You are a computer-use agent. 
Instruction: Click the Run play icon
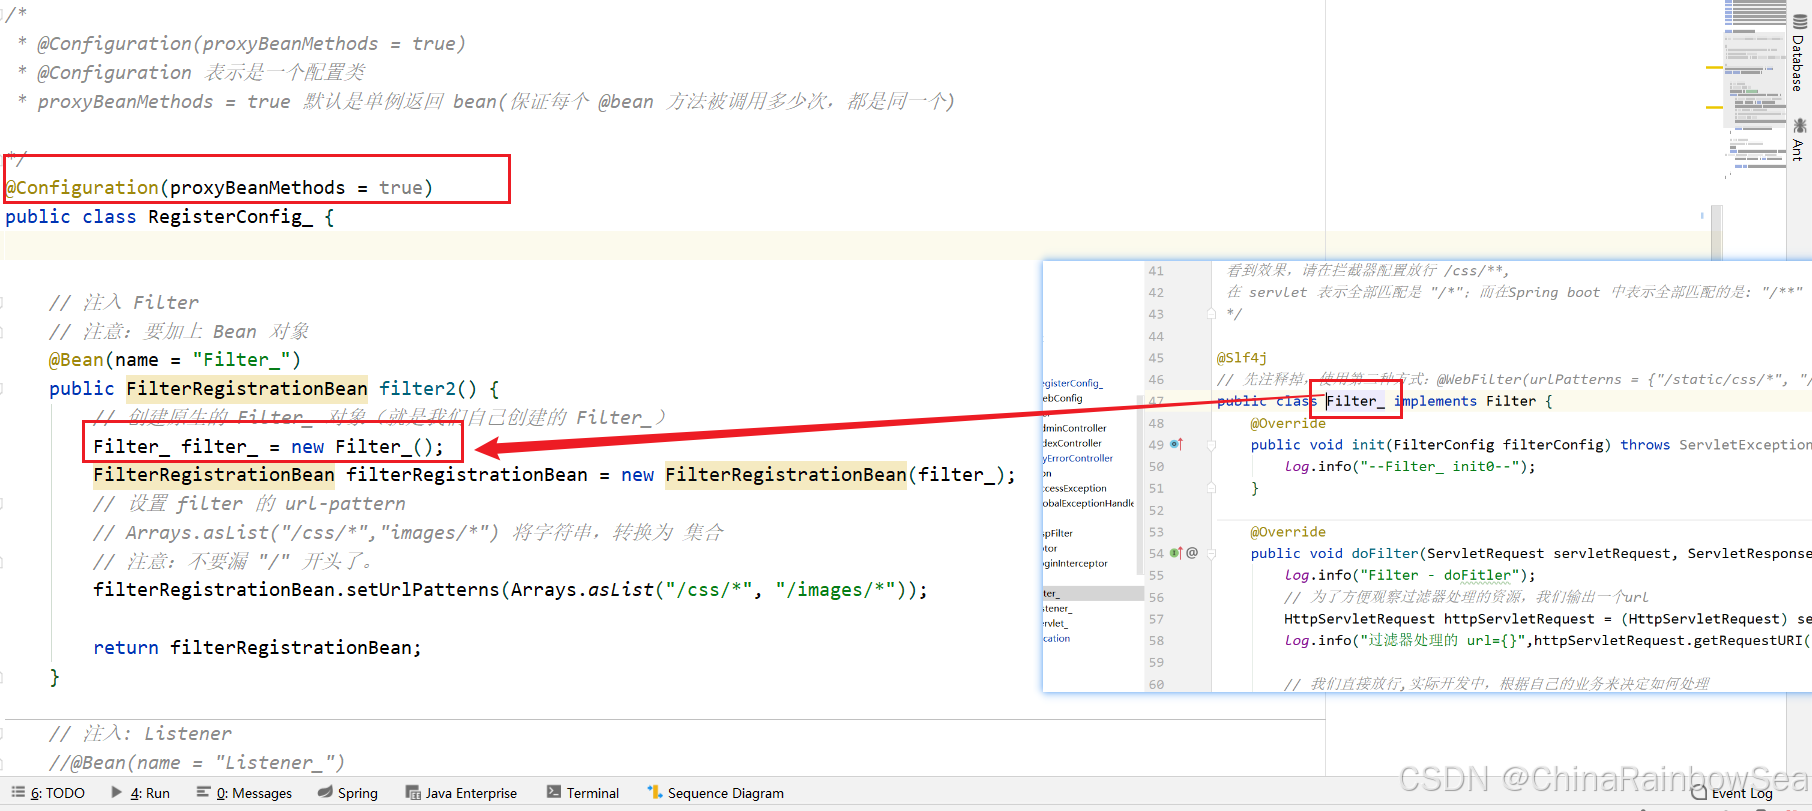pos(117,792)
